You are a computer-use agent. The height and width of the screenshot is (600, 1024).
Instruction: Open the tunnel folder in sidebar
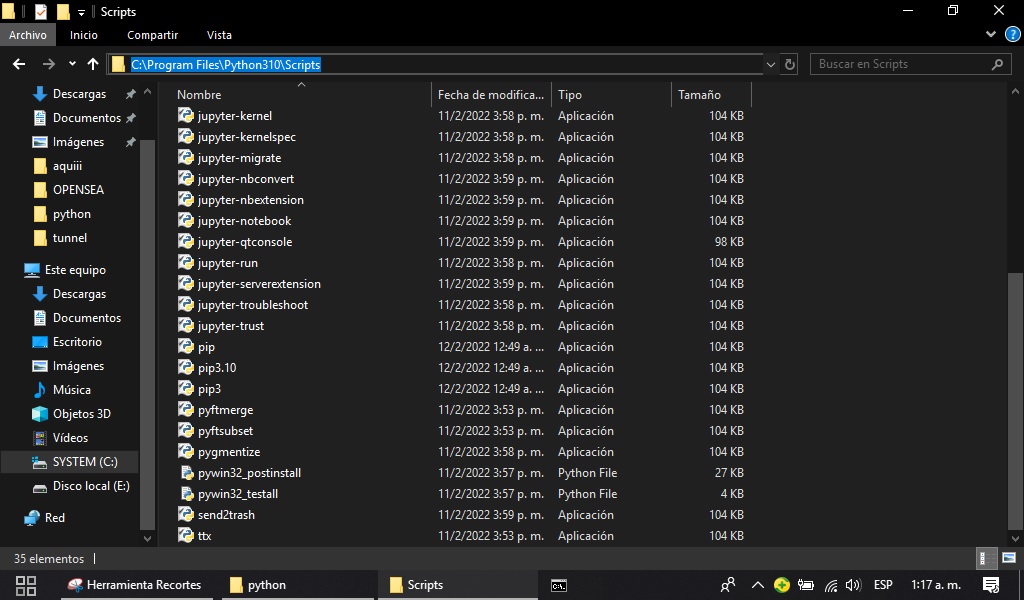tap(70, 238)
